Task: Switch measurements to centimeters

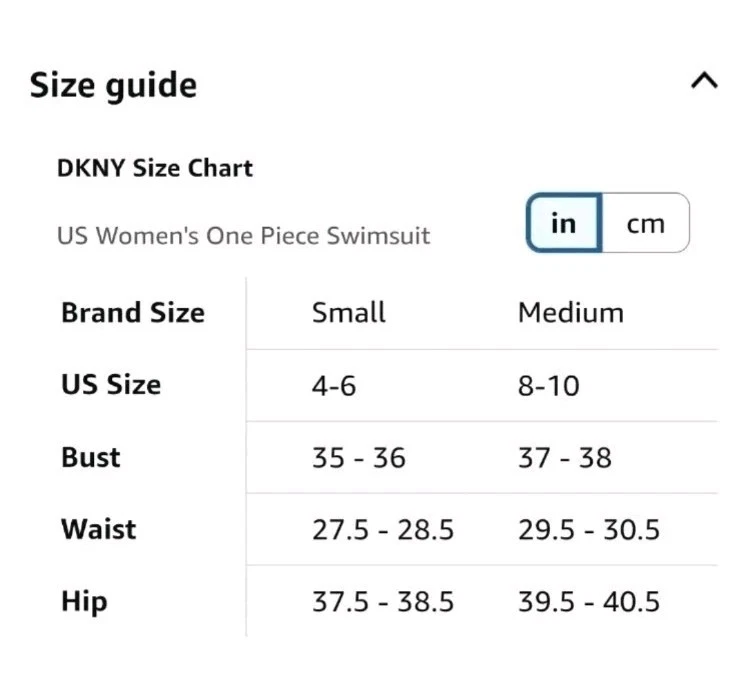Action: (x=645, y=223)
